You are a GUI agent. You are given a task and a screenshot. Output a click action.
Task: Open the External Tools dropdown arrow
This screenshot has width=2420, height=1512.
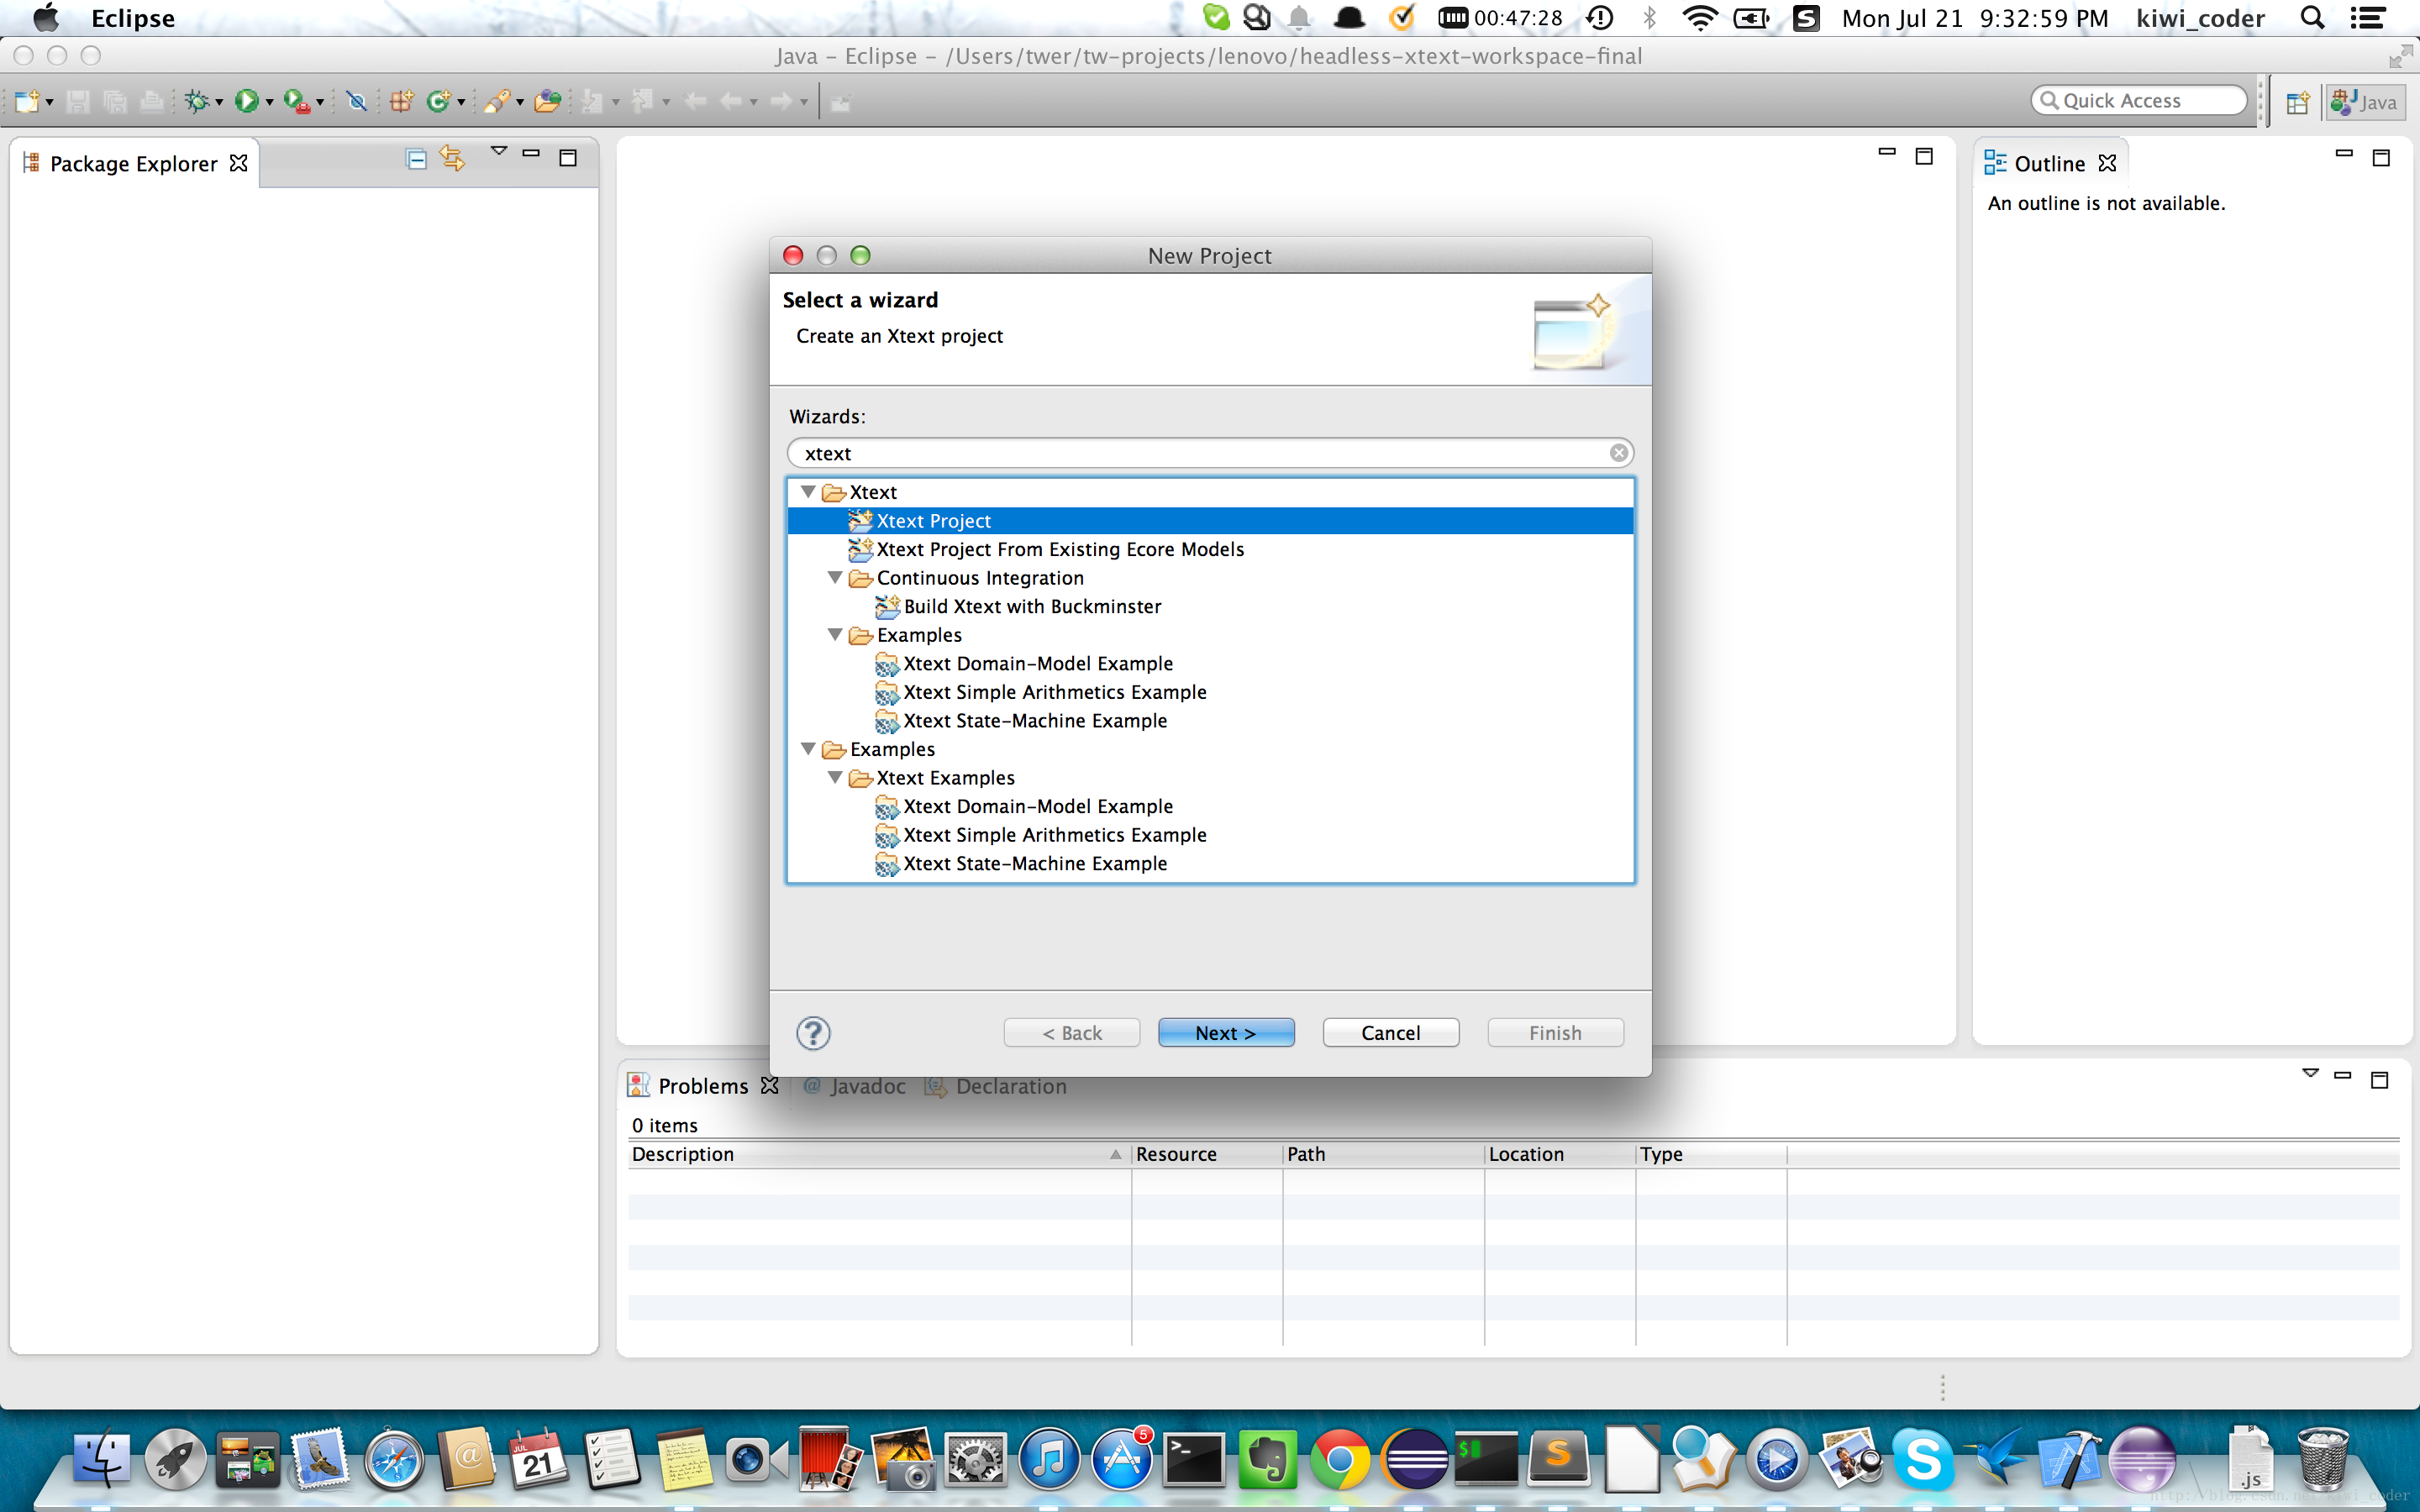pos(320,103)
